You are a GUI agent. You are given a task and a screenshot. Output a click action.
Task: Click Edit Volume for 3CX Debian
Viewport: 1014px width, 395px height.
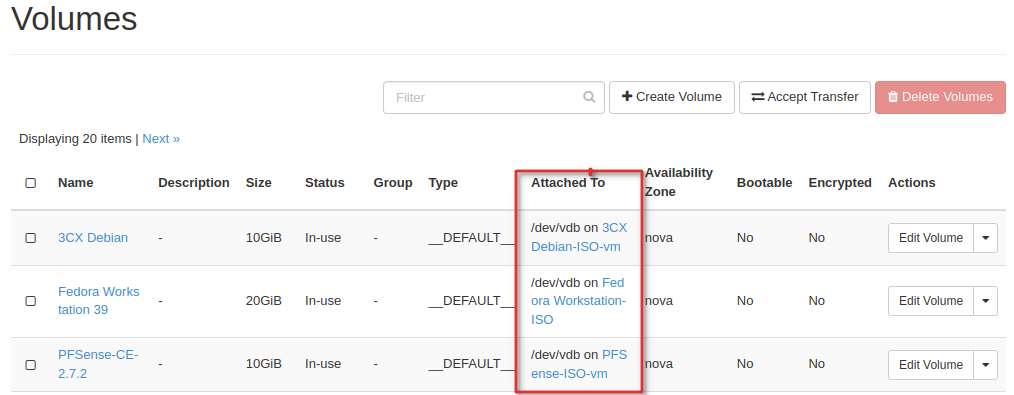931,237
